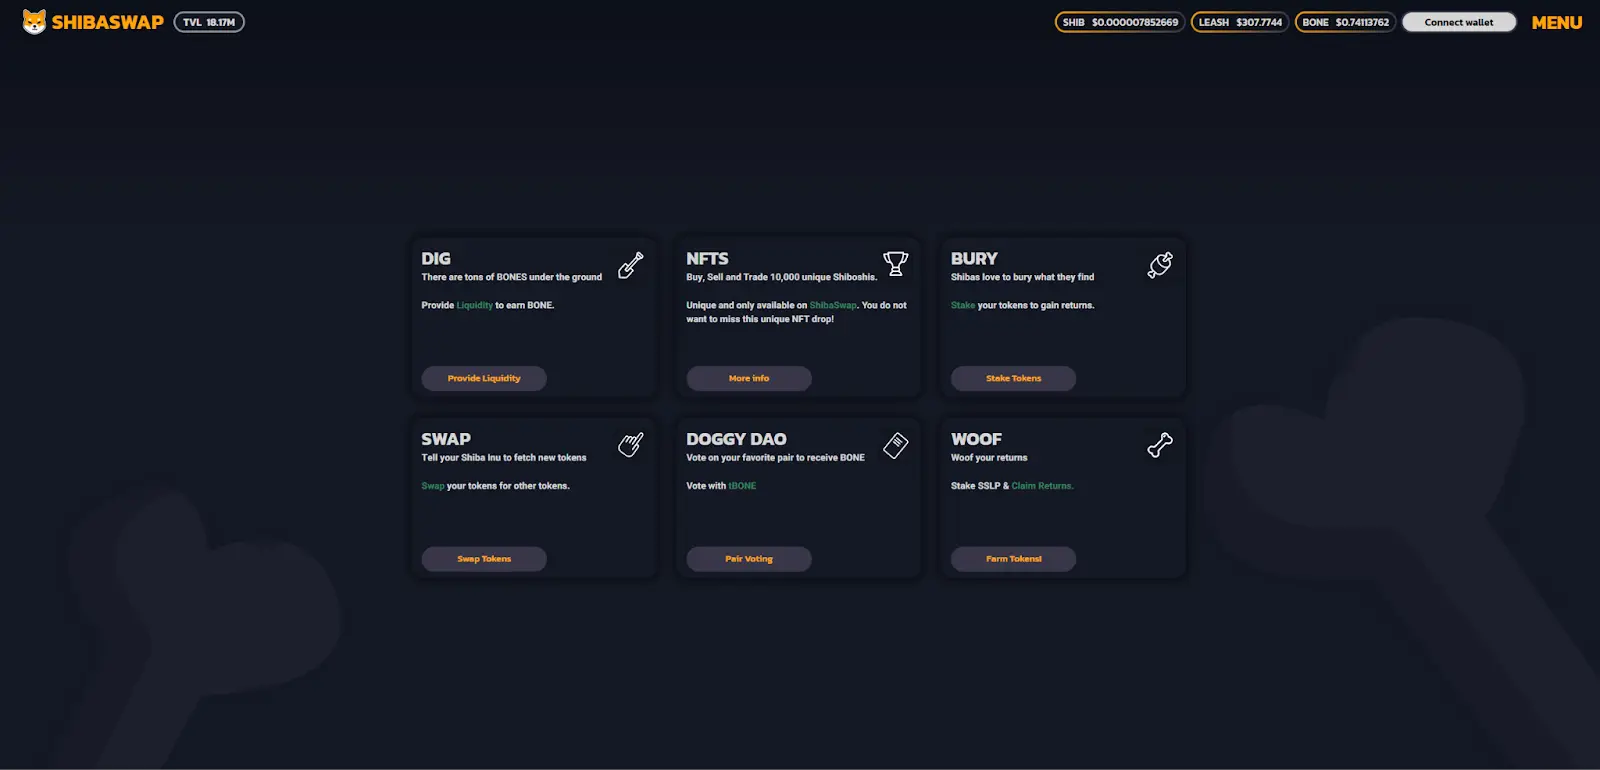Click the Swap Tokens button
This screenshot has width=1600, height=770.
(484, 559)
